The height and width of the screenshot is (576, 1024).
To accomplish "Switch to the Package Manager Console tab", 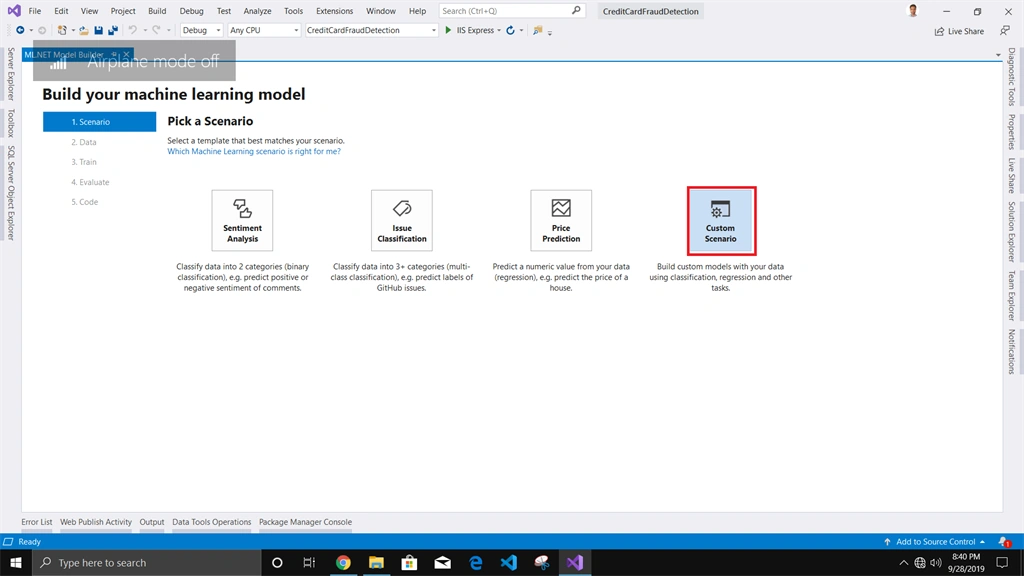I will click(x=305, y=522).
